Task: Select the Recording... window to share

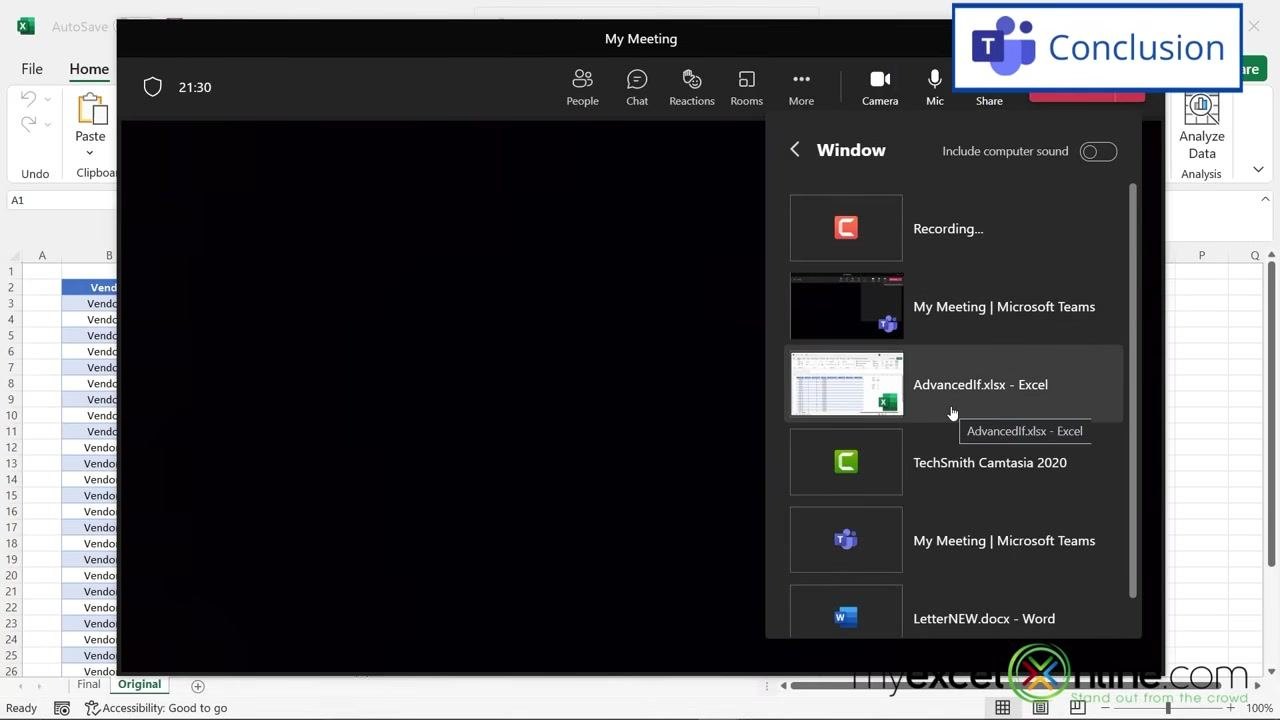Action: click(x=956, y=228)
